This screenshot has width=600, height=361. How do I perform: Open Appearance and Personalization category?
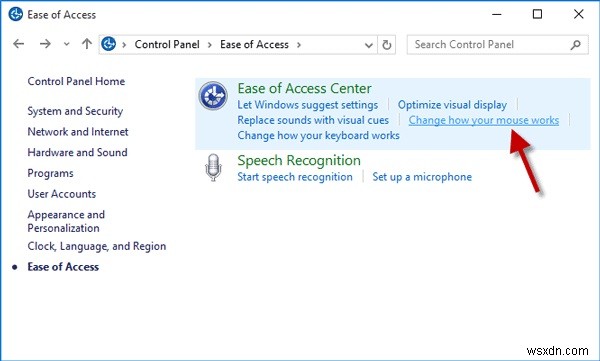(66, 221)
